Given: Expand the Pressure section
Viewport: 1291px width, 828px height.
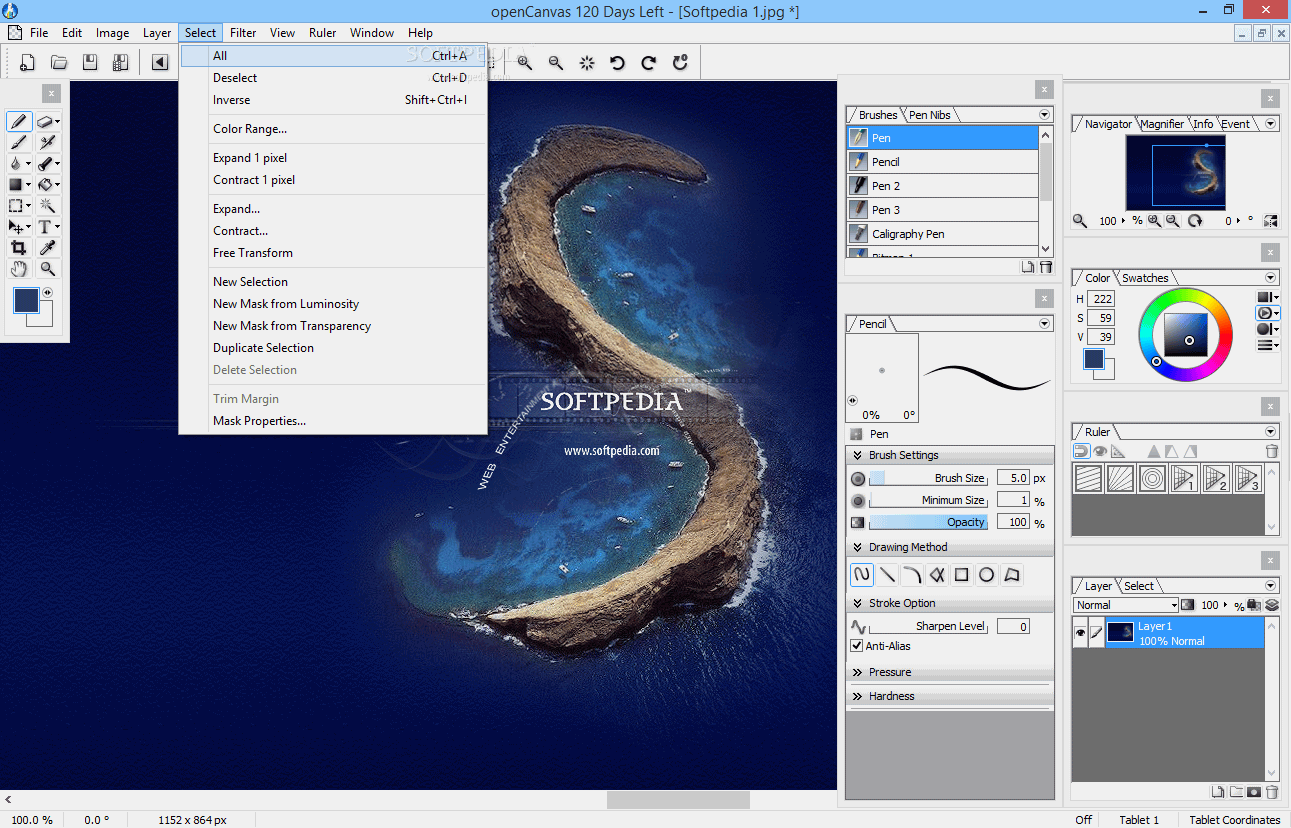Looking at the screenshot, I should point(858,672).
